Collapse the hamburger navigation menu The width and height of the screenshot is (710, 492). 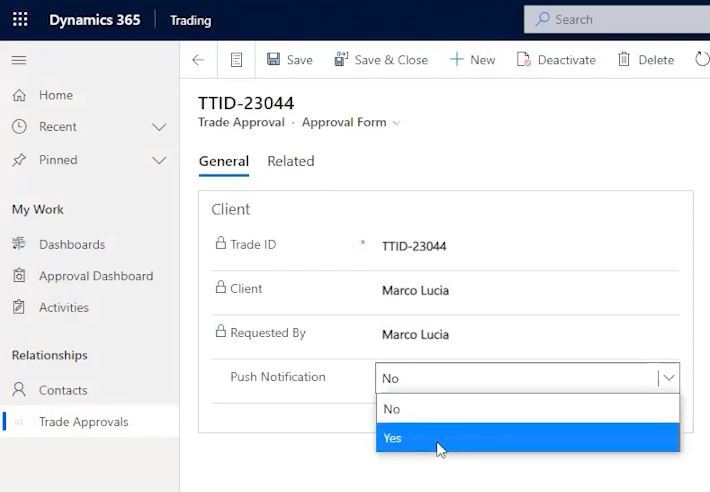(19, 60)
